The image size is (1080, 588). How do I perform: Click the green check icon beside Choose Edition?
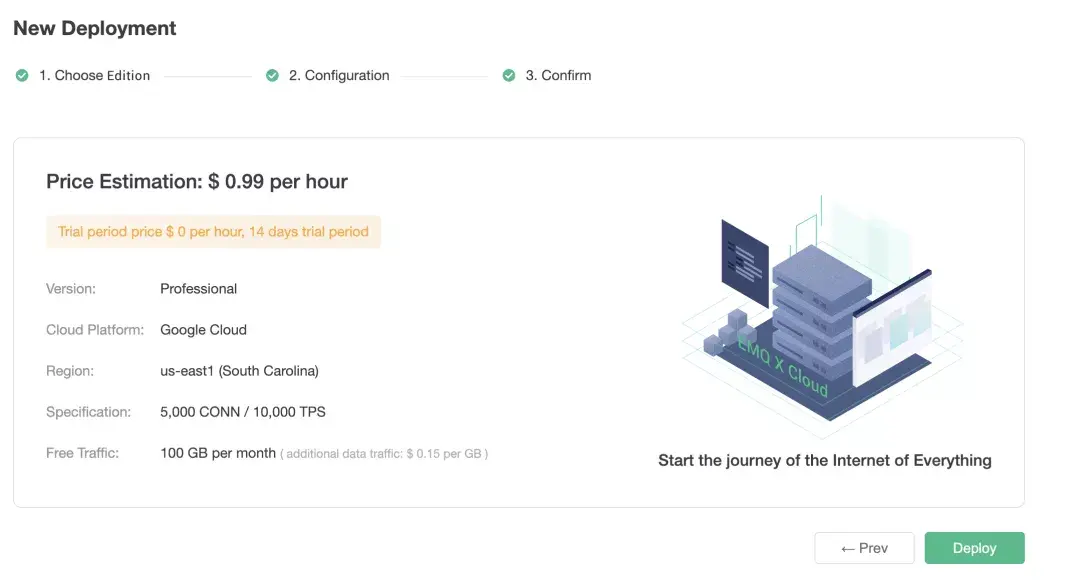pyautogui.click(x=21, y=75)
